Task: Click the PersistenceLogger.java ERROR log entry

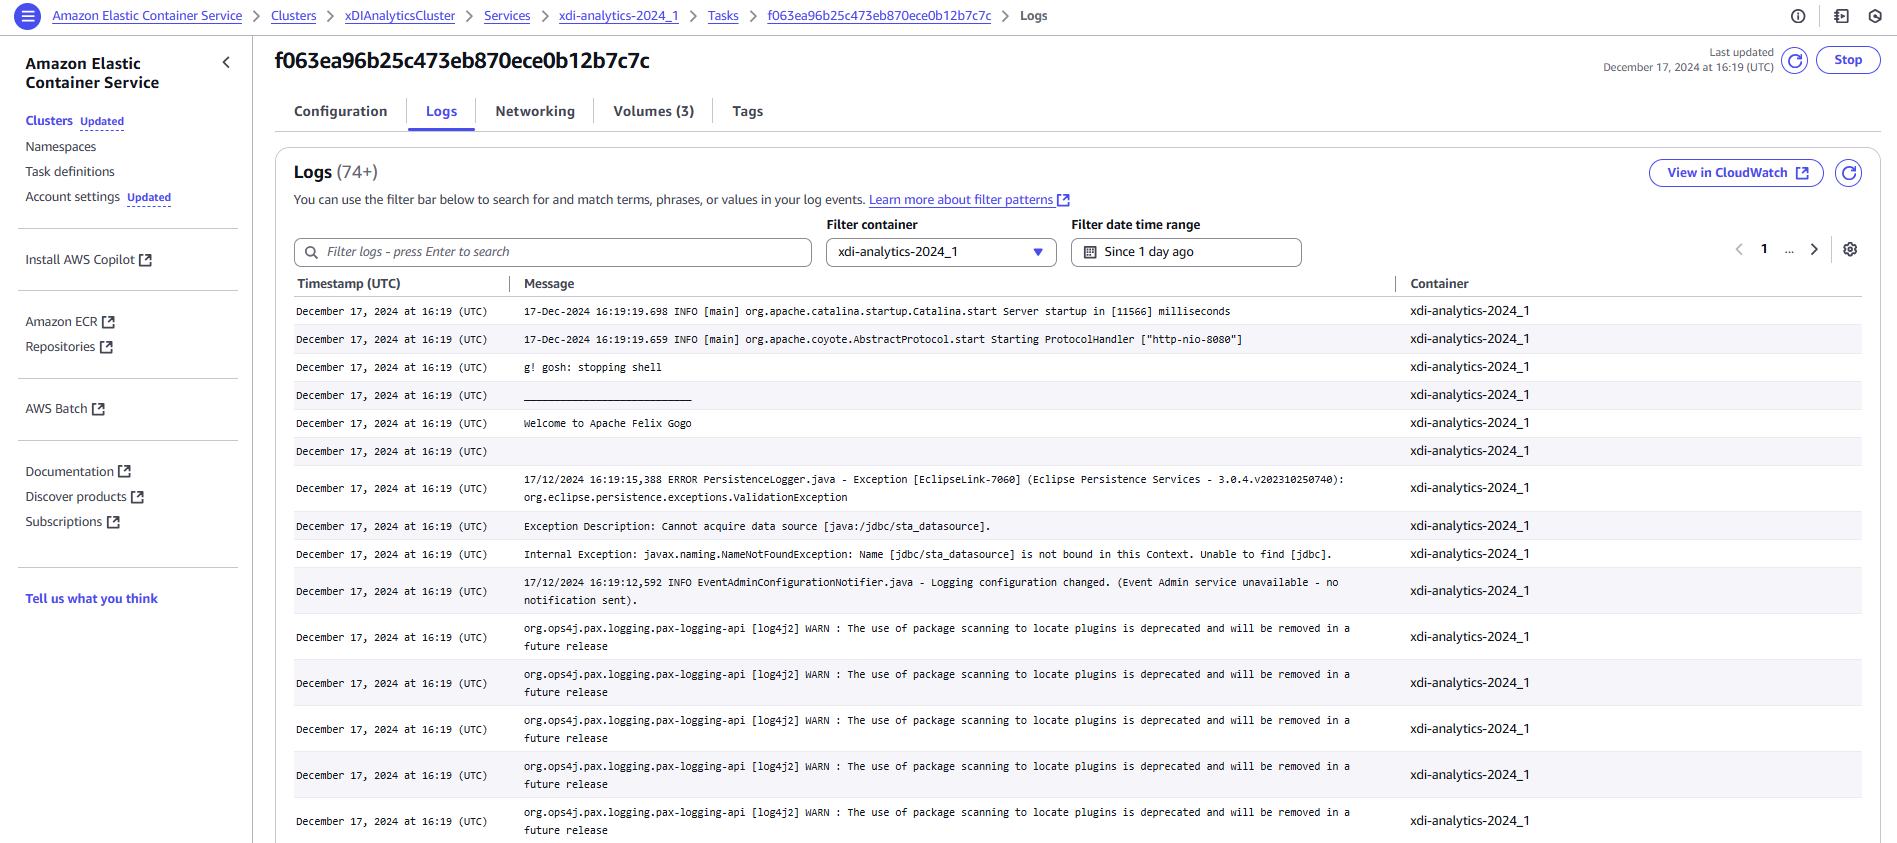Action: pyautogui.click(x=934, y=489)
